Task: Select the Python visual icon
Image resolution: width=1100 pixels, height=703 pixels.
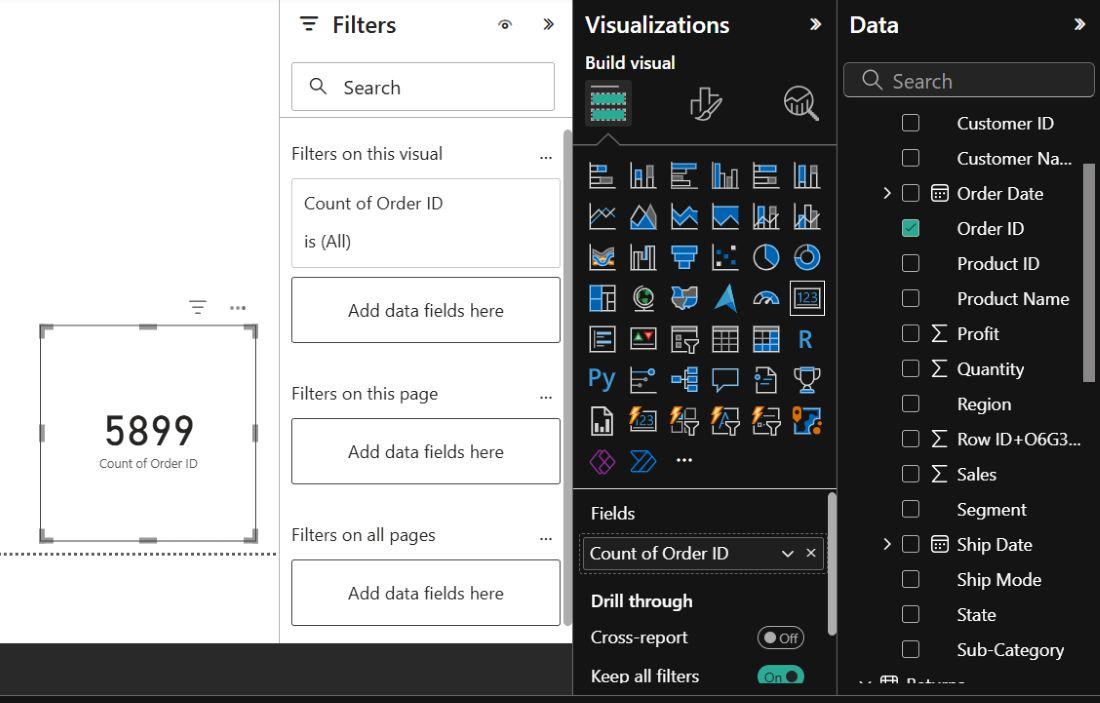Action: point(602,379)
